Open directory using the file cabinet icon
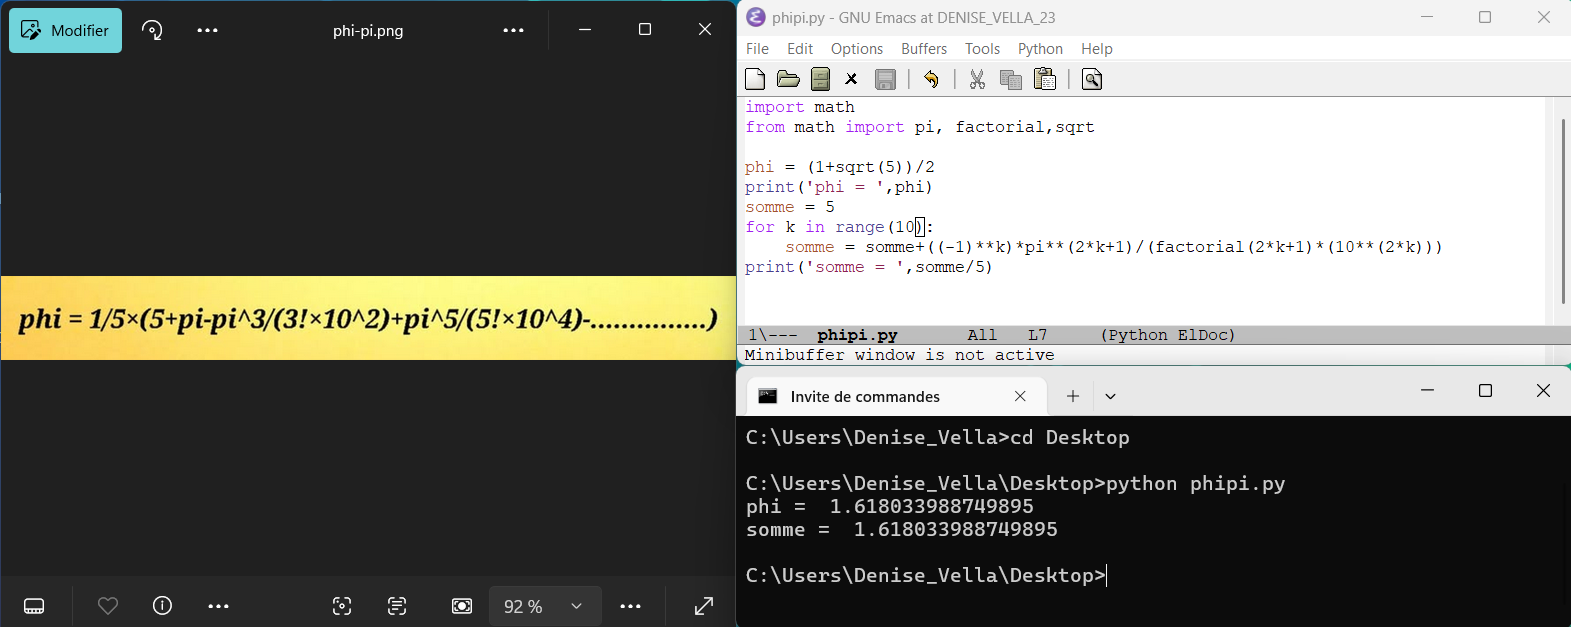 [820, 79]
